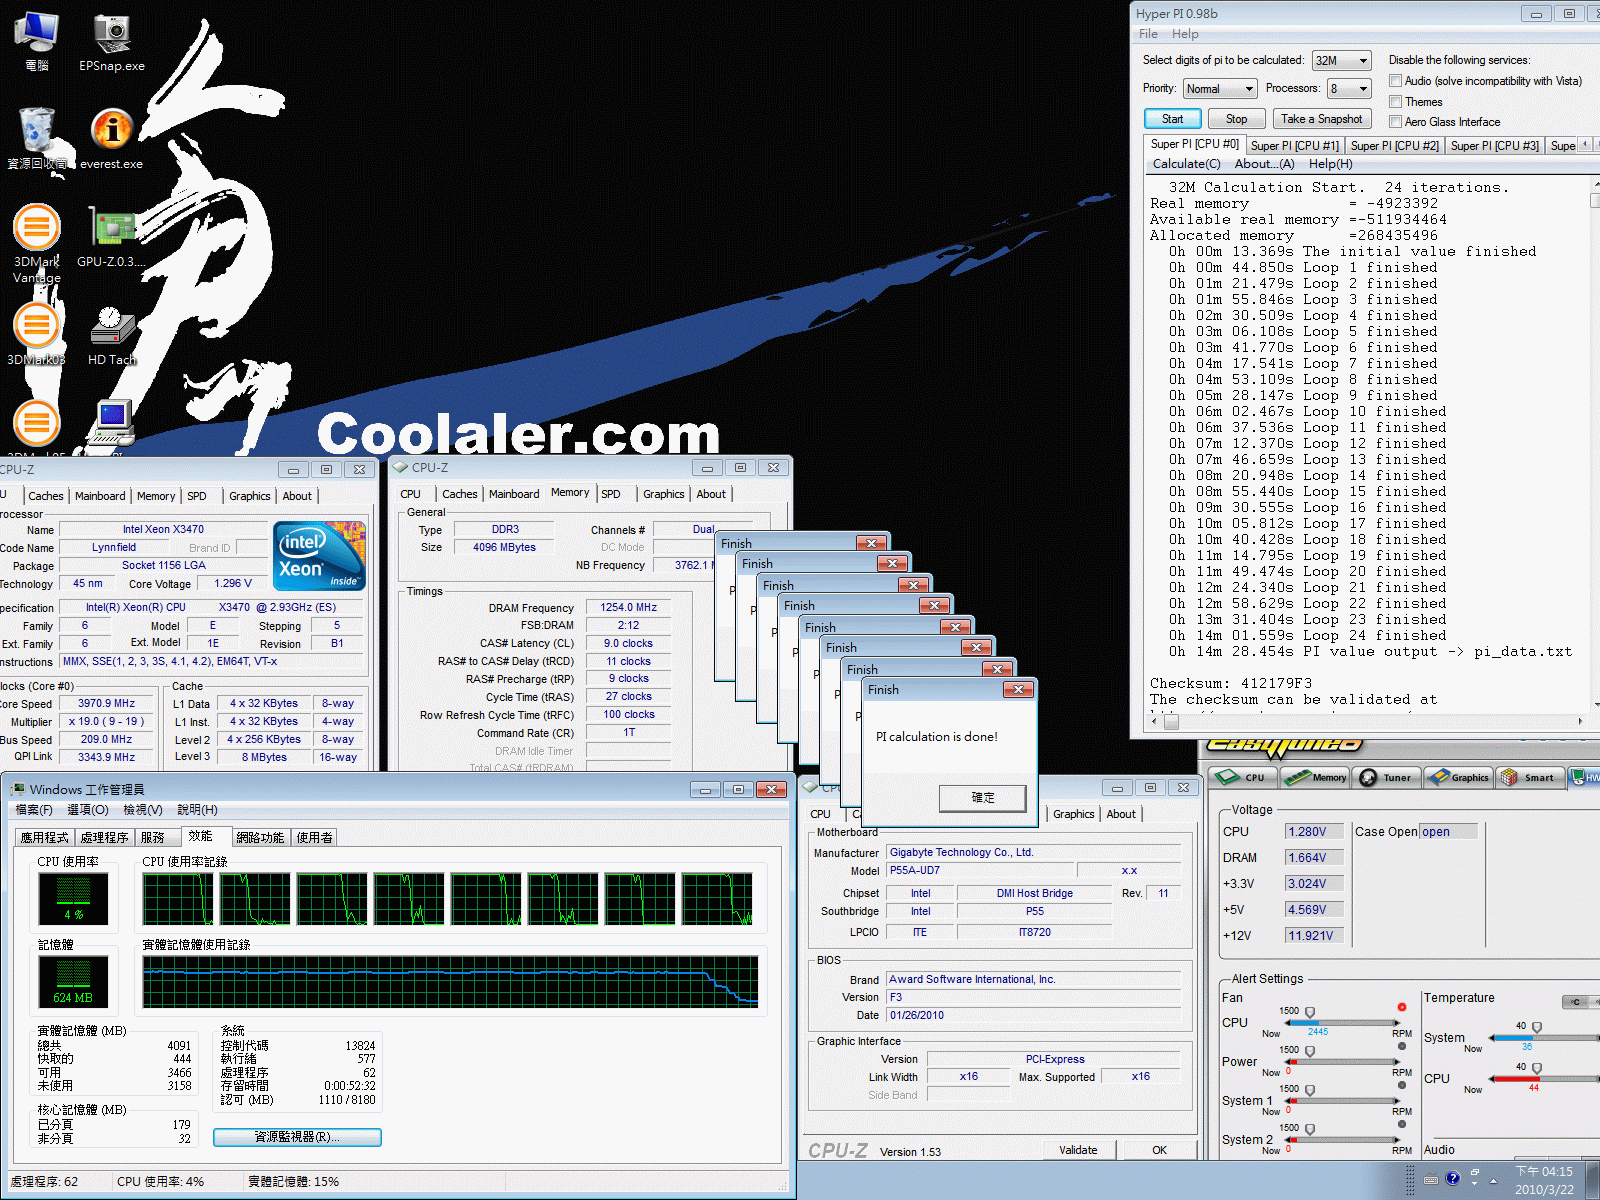The width and height of the screenshot is (1600, 1200).
Task: Open EasyTune Smart tab with cube icon
Action: pos(1529,777)
